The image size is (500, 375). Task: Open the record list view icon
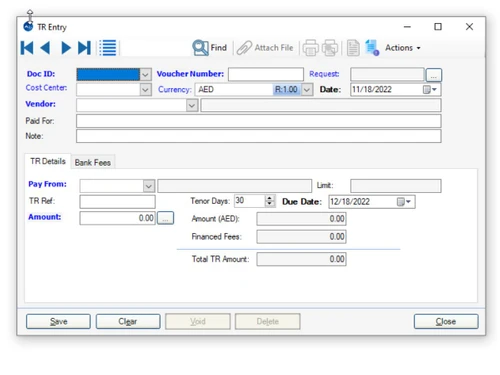coord(108,48)
